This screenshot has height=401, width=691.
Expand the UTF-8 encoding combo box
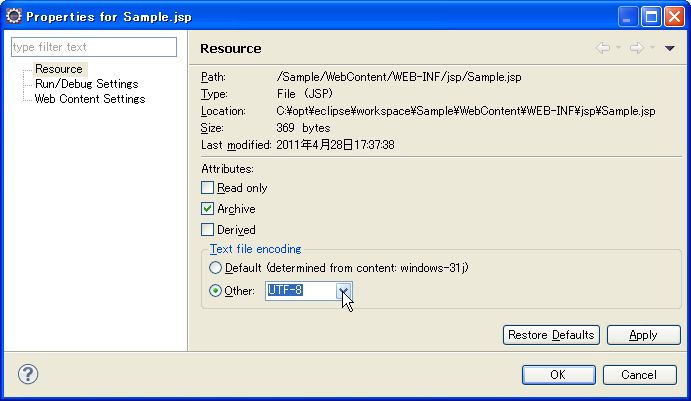(x=343, y=291)
